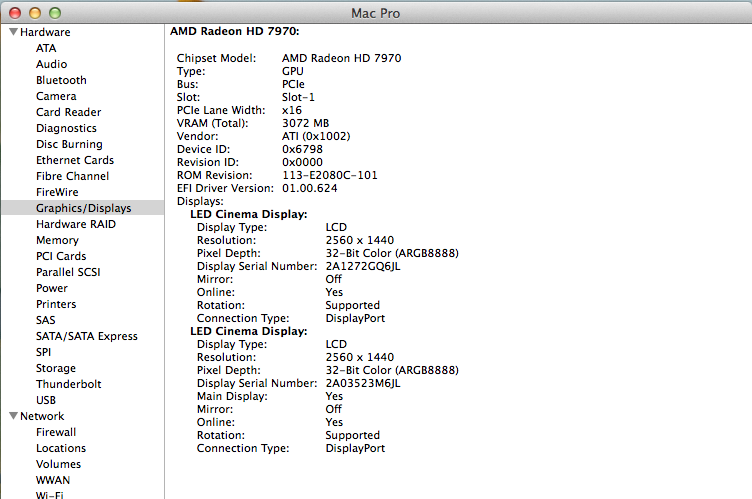Select Locations under Network

coord(61,448)
